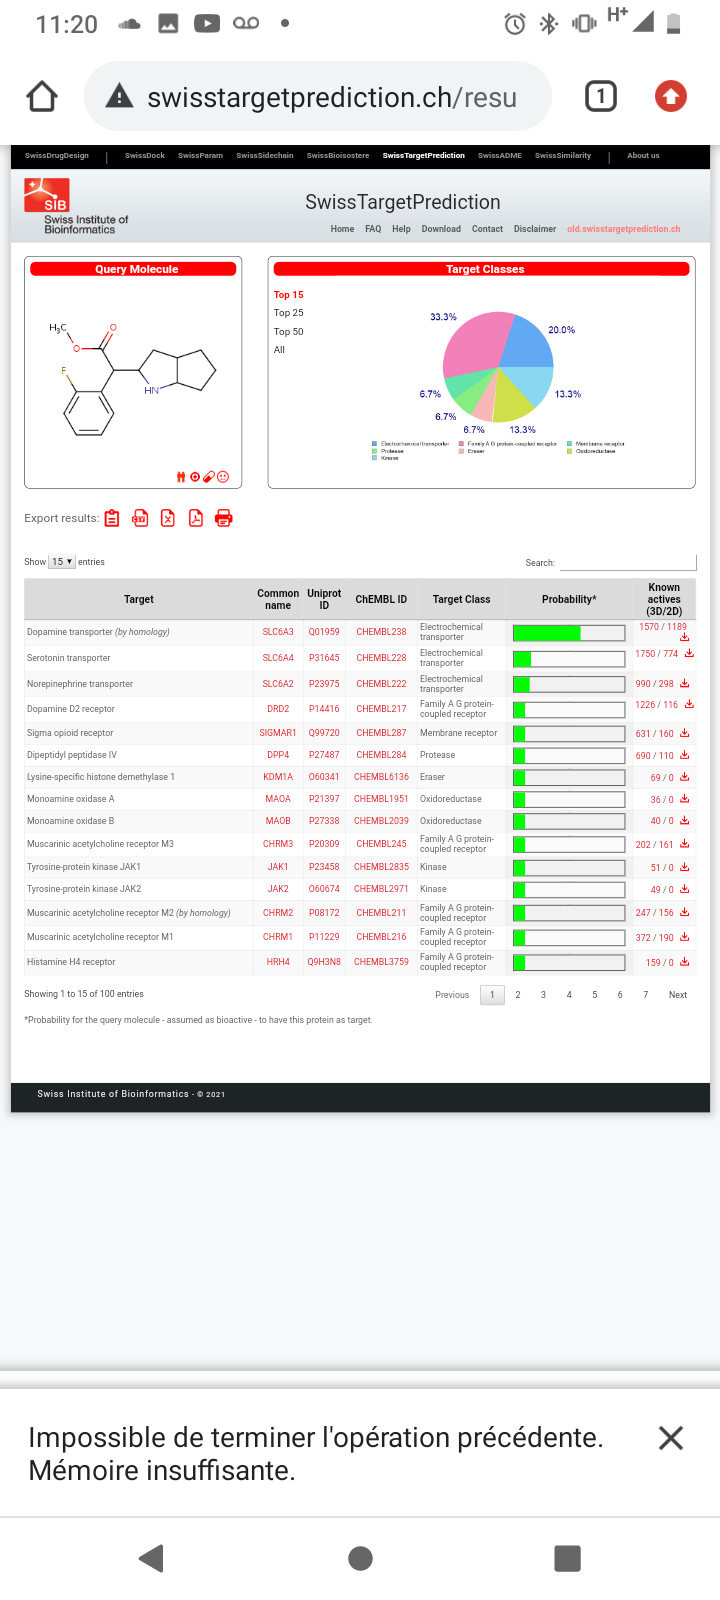
Task: Open the Disclaimer link
Action: (535, 229)
